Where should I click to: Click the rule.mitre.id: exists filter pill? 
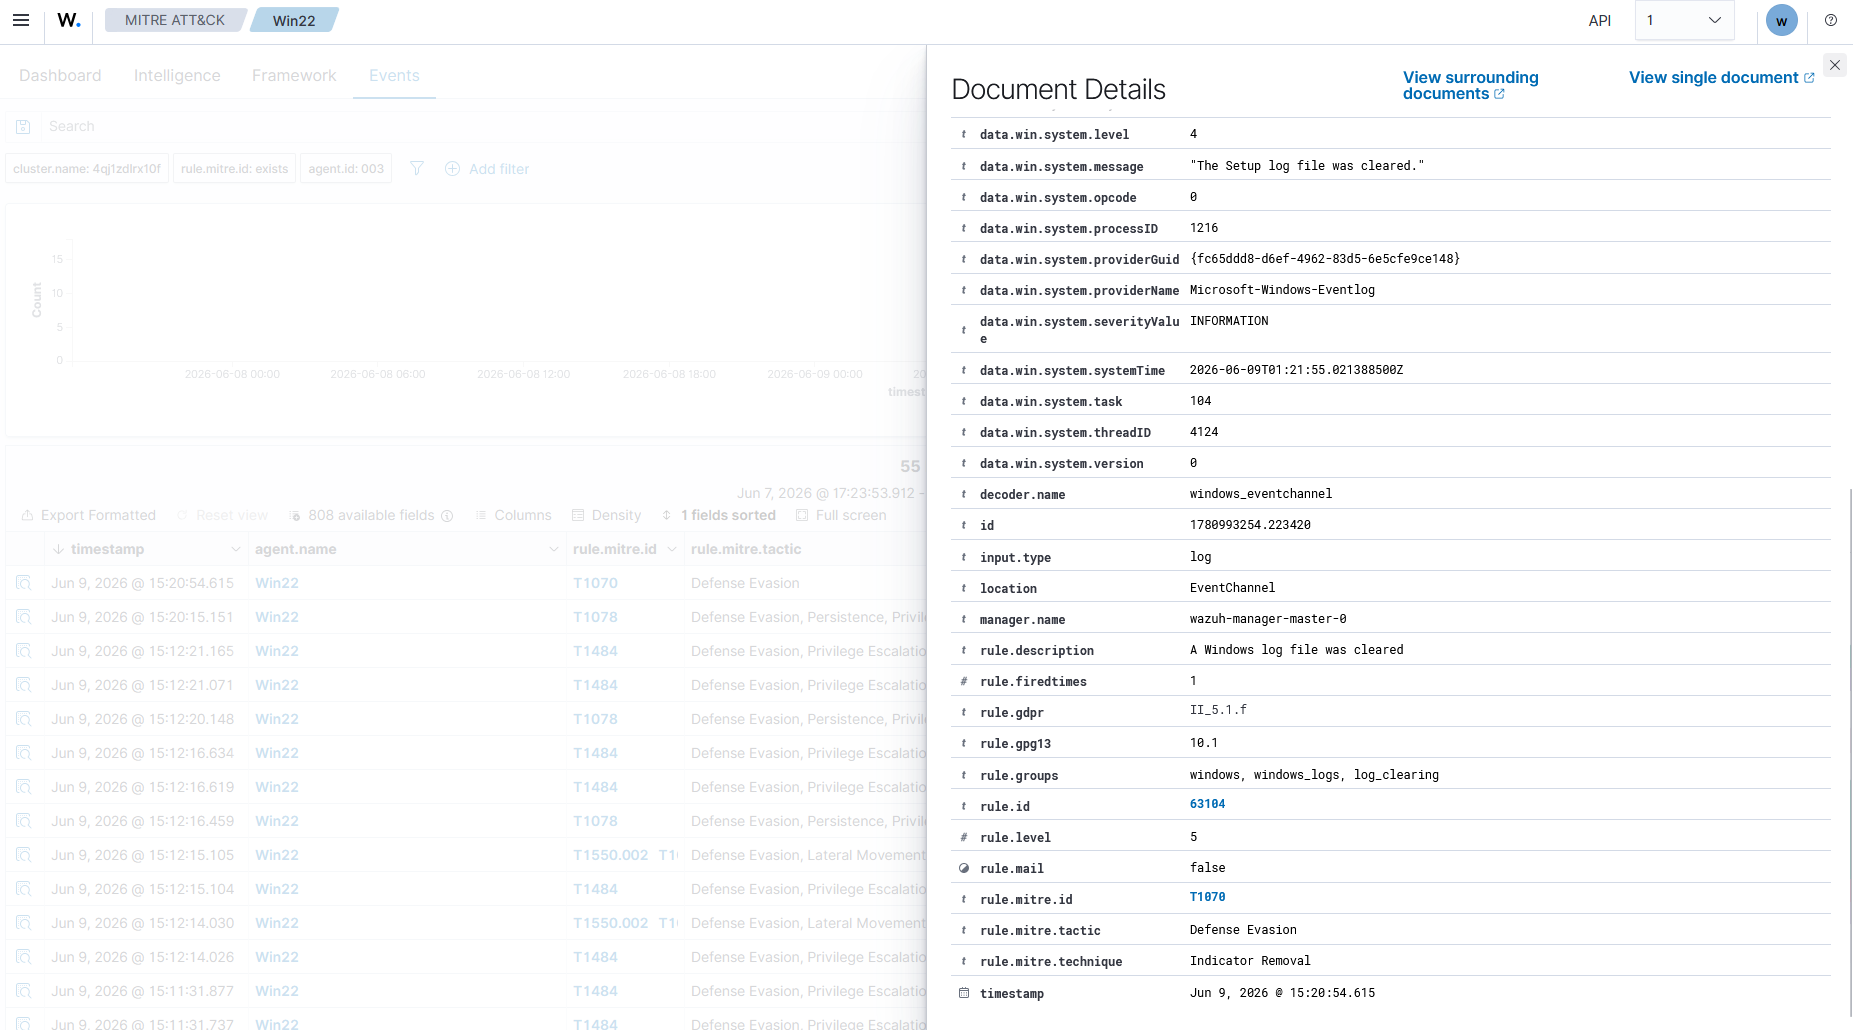(234, 169)
